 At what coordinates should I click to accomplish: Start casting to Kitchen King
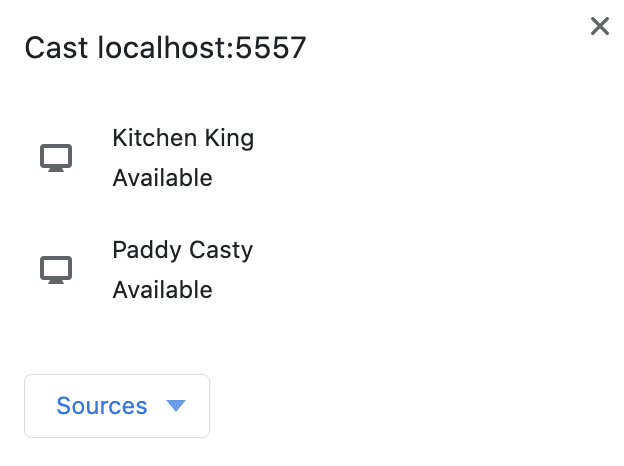183,157
